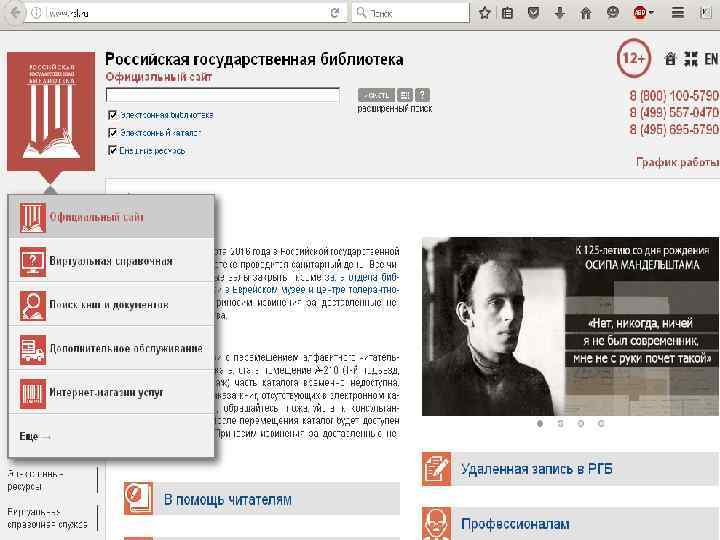Image resolution: width=720 pixels, height=540 pixels.
Task: Click the Pocket shield icon
Action: [x=533, y=13]
